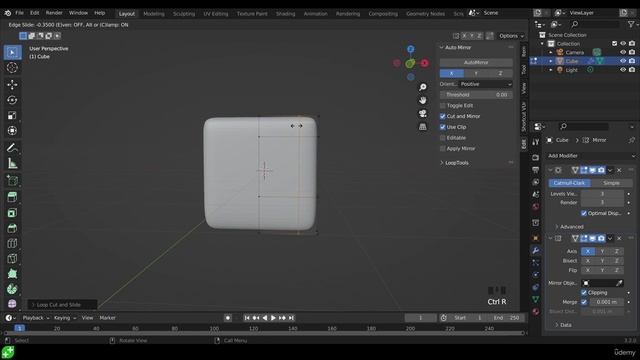Choose the Scale tool
Screen dimensions: 640x360
click(12, 116)
